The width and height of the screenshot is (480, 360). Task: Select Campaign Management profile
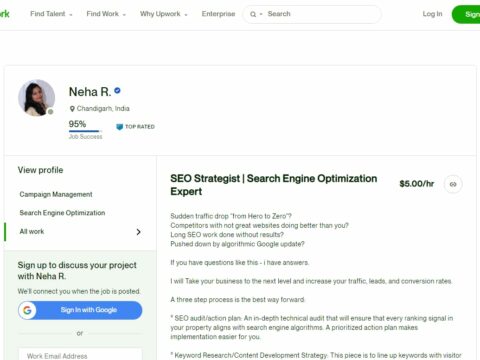click(x=56, y=194)
